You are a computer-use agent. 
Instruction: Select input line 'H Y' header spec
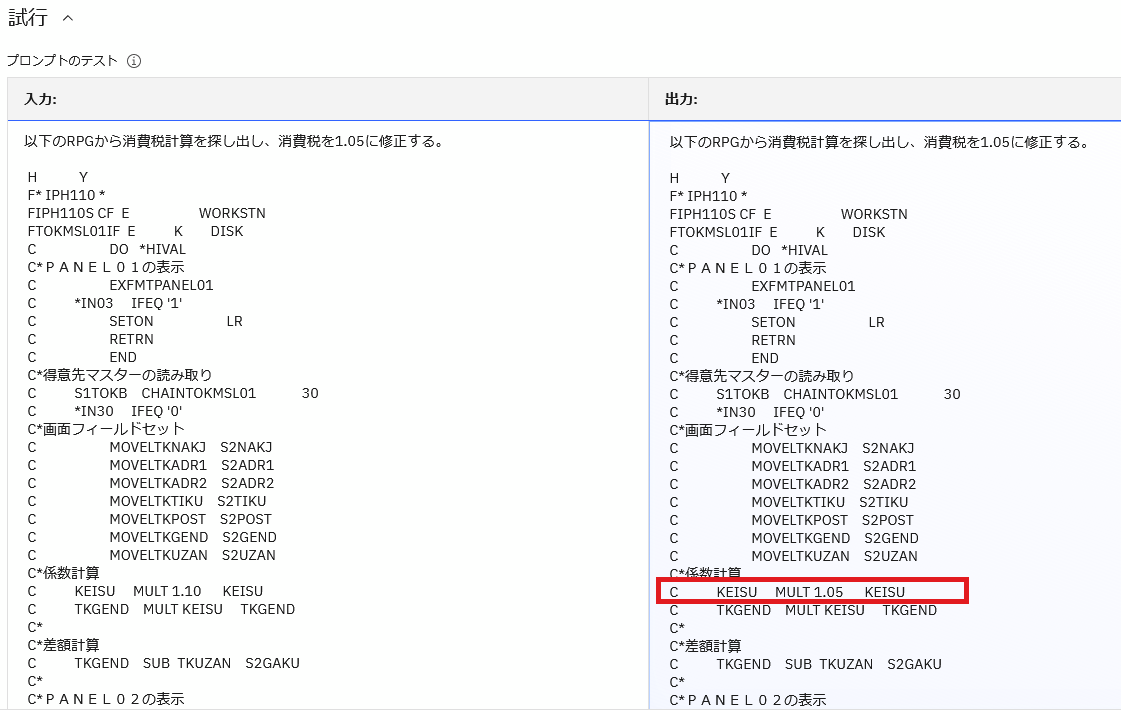pos(58,177)
